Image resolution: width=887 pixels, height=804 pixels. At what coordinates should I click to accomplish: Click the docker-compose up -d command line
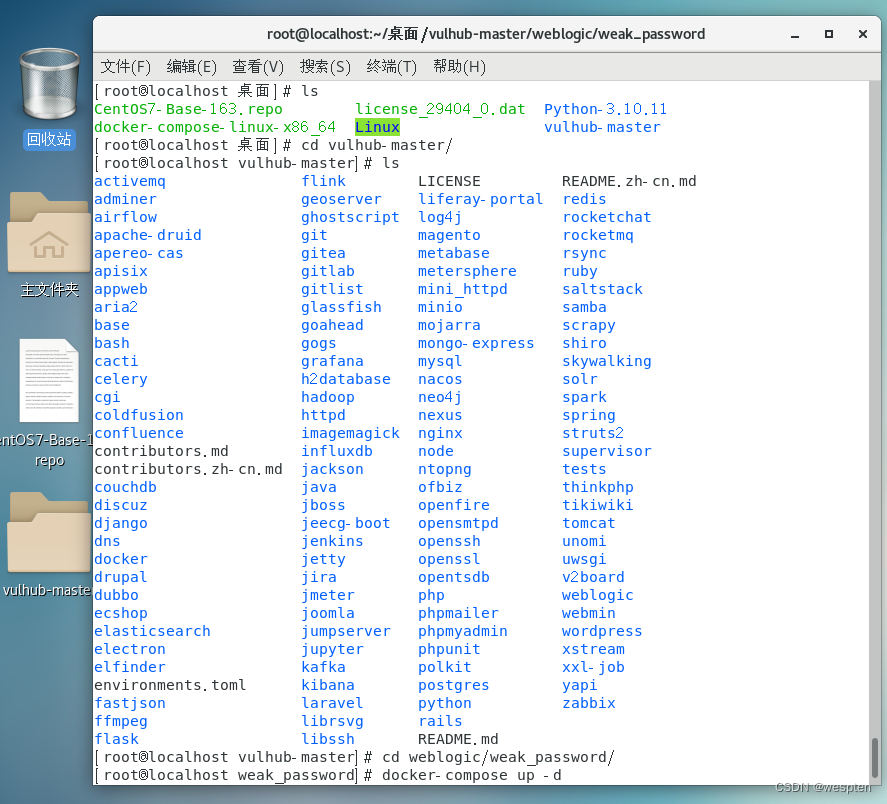(472, 775)
